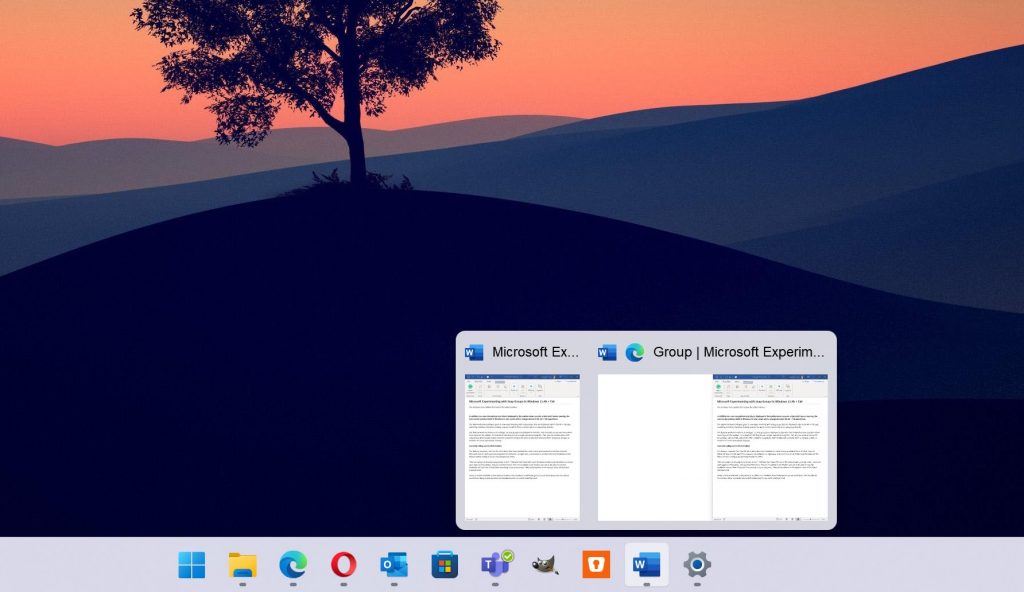Screen dimensions: 1024x592
Task: Click the "Group | Microsoft Experim..." title label
Action: point(740,352)
